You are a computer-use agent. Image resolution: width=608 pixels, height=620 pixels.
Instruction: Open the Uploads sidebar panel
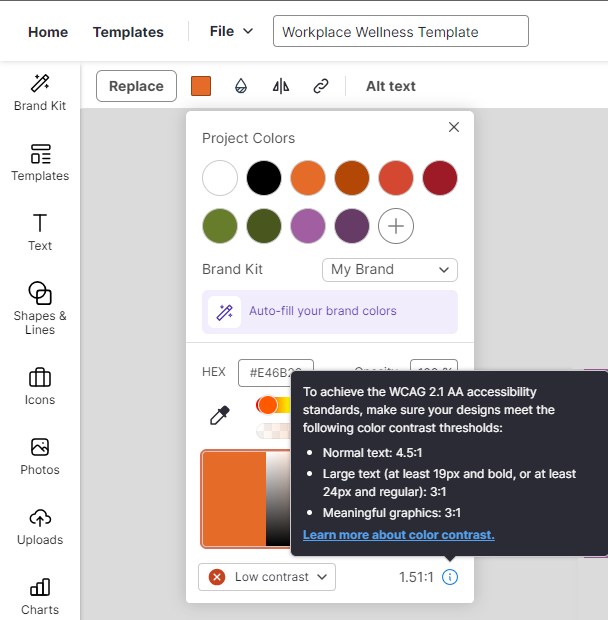pyautogui.click(x=40, y=525)
